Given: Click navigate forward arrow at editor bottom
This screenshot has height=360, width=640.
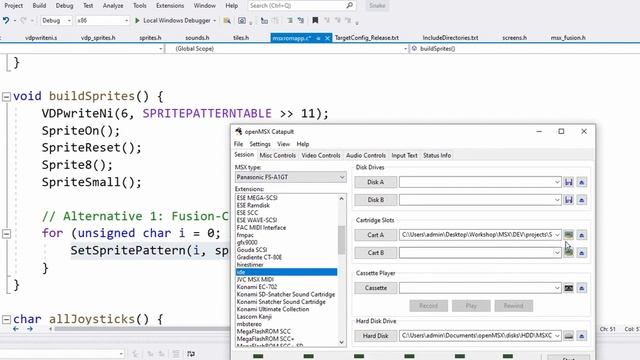Looking at the screenshot, I should [29, 329].
